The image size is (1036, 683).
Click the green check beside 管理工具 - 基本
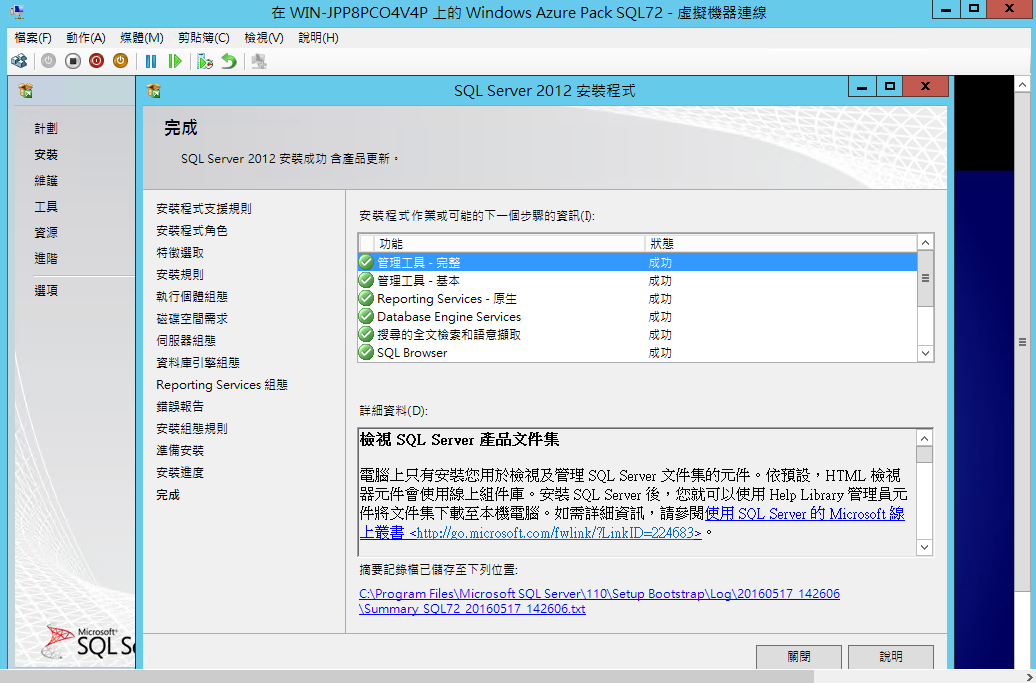click(366, 280)
